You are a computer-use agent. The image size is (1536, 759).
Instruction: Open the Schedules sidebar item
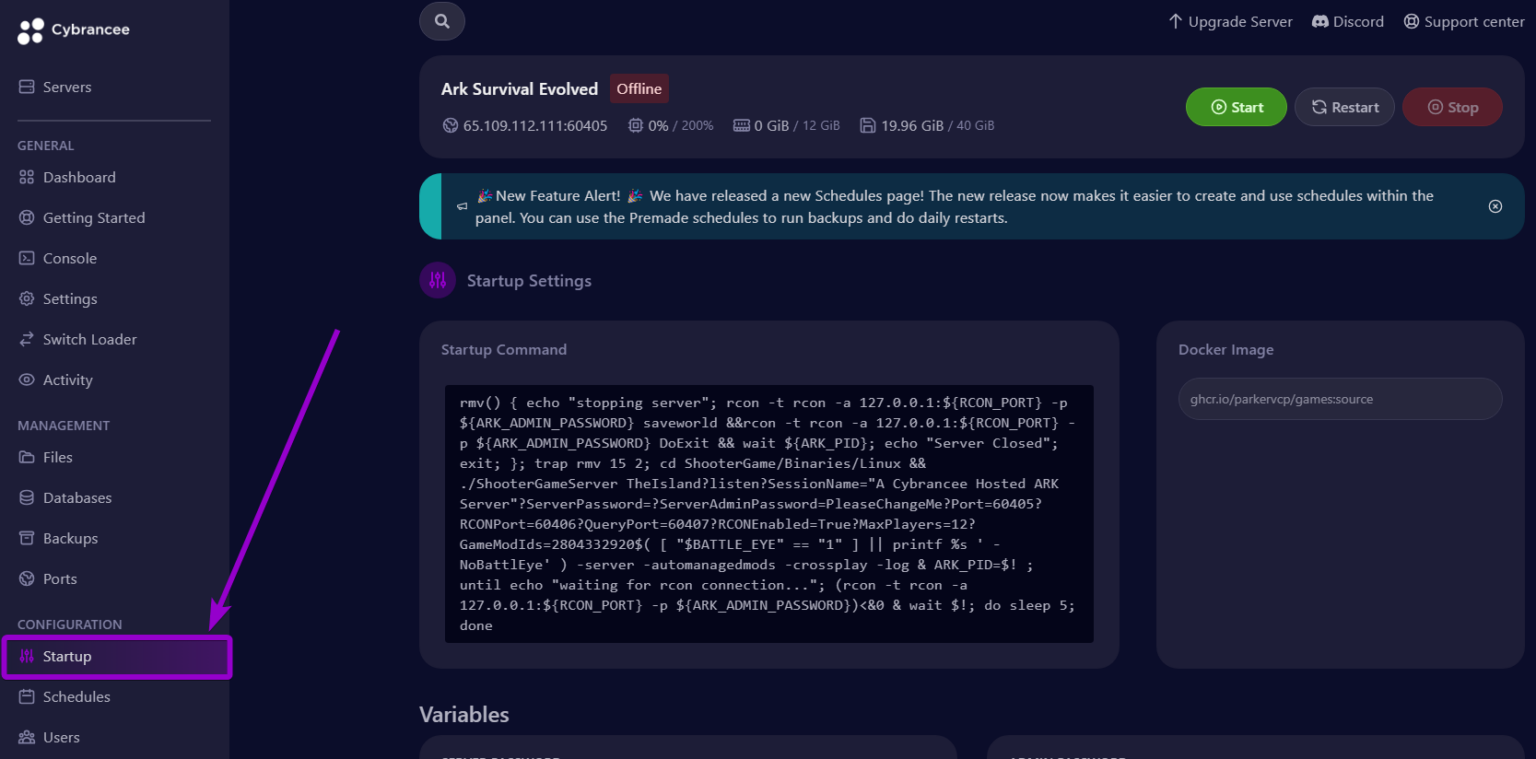point(76,697)
